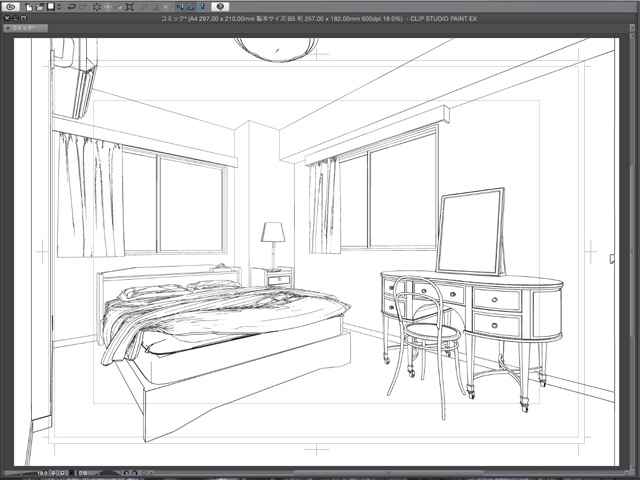The image size is (640, 480).
Task: Click the rotation angle field showing 0.0
Action: [x=83, y=473]
